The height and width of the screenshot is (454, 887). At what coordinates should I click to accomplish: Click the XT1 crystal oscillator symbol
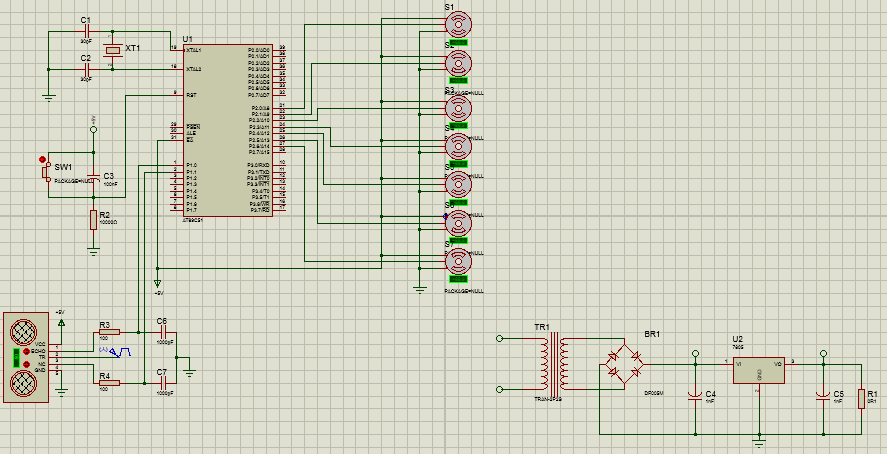pyautogui.click(x=113, y=50)
